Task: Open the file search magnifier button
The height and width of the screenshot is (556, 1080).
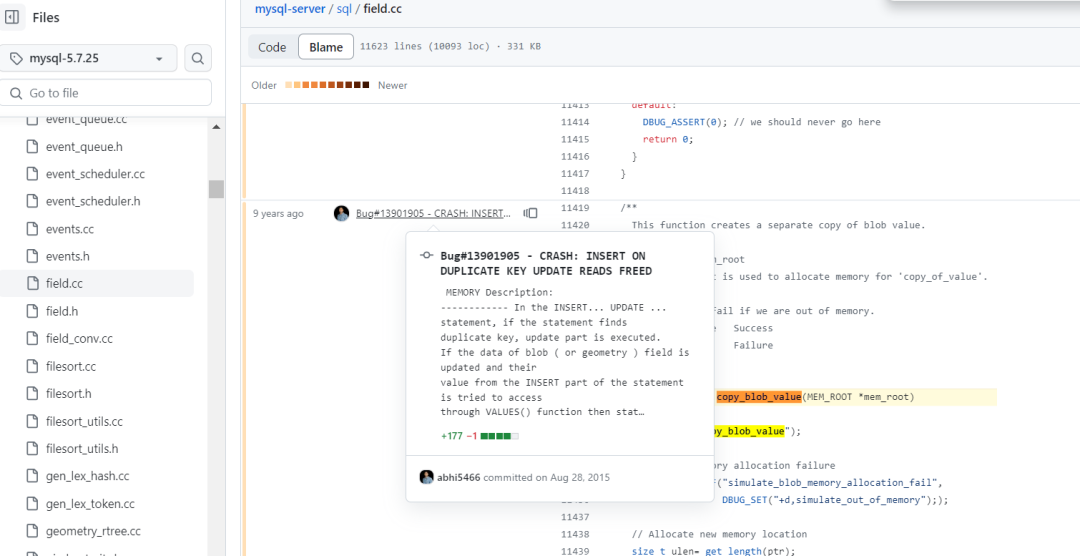Action: (x=198, y=59)
